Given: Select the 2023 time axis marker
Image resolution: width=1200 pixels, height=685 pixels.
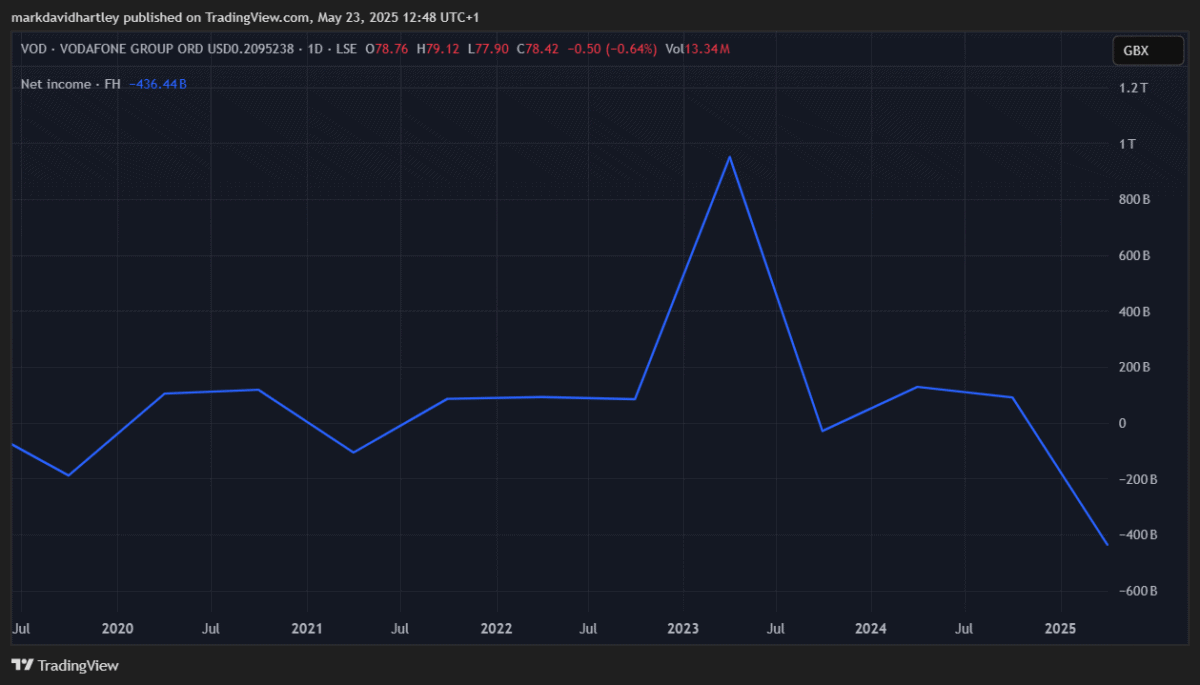Looking at the screenshot, I should [682, 628].
